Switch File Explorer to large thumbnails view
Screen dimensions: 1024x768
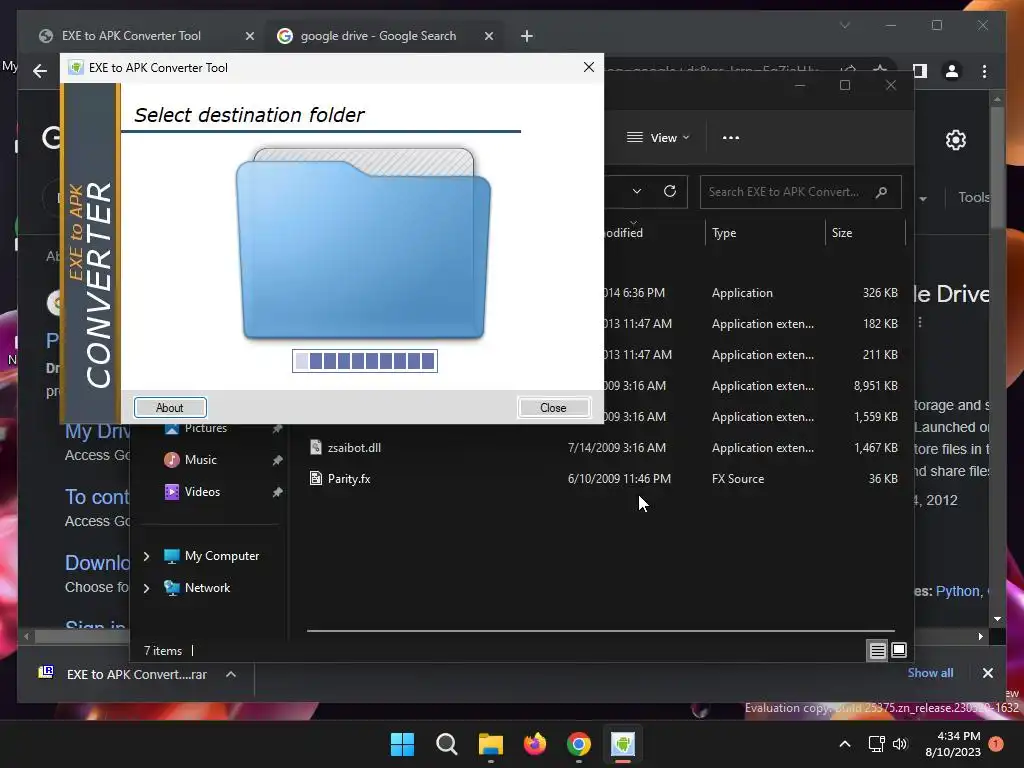899,650
